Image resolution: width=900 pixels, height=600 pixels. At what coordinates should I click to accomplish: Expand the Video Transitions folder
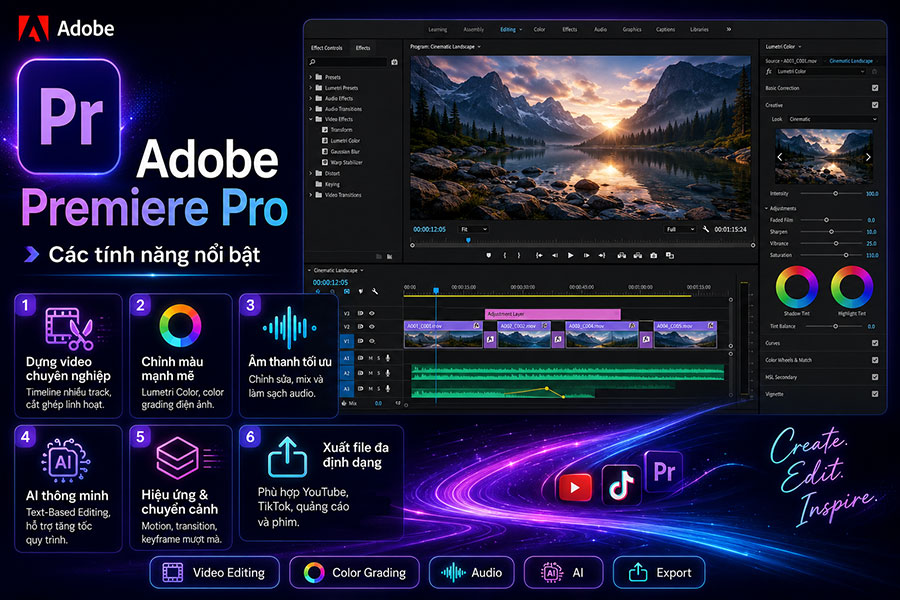pyautogui.click(x=311, y=195)
